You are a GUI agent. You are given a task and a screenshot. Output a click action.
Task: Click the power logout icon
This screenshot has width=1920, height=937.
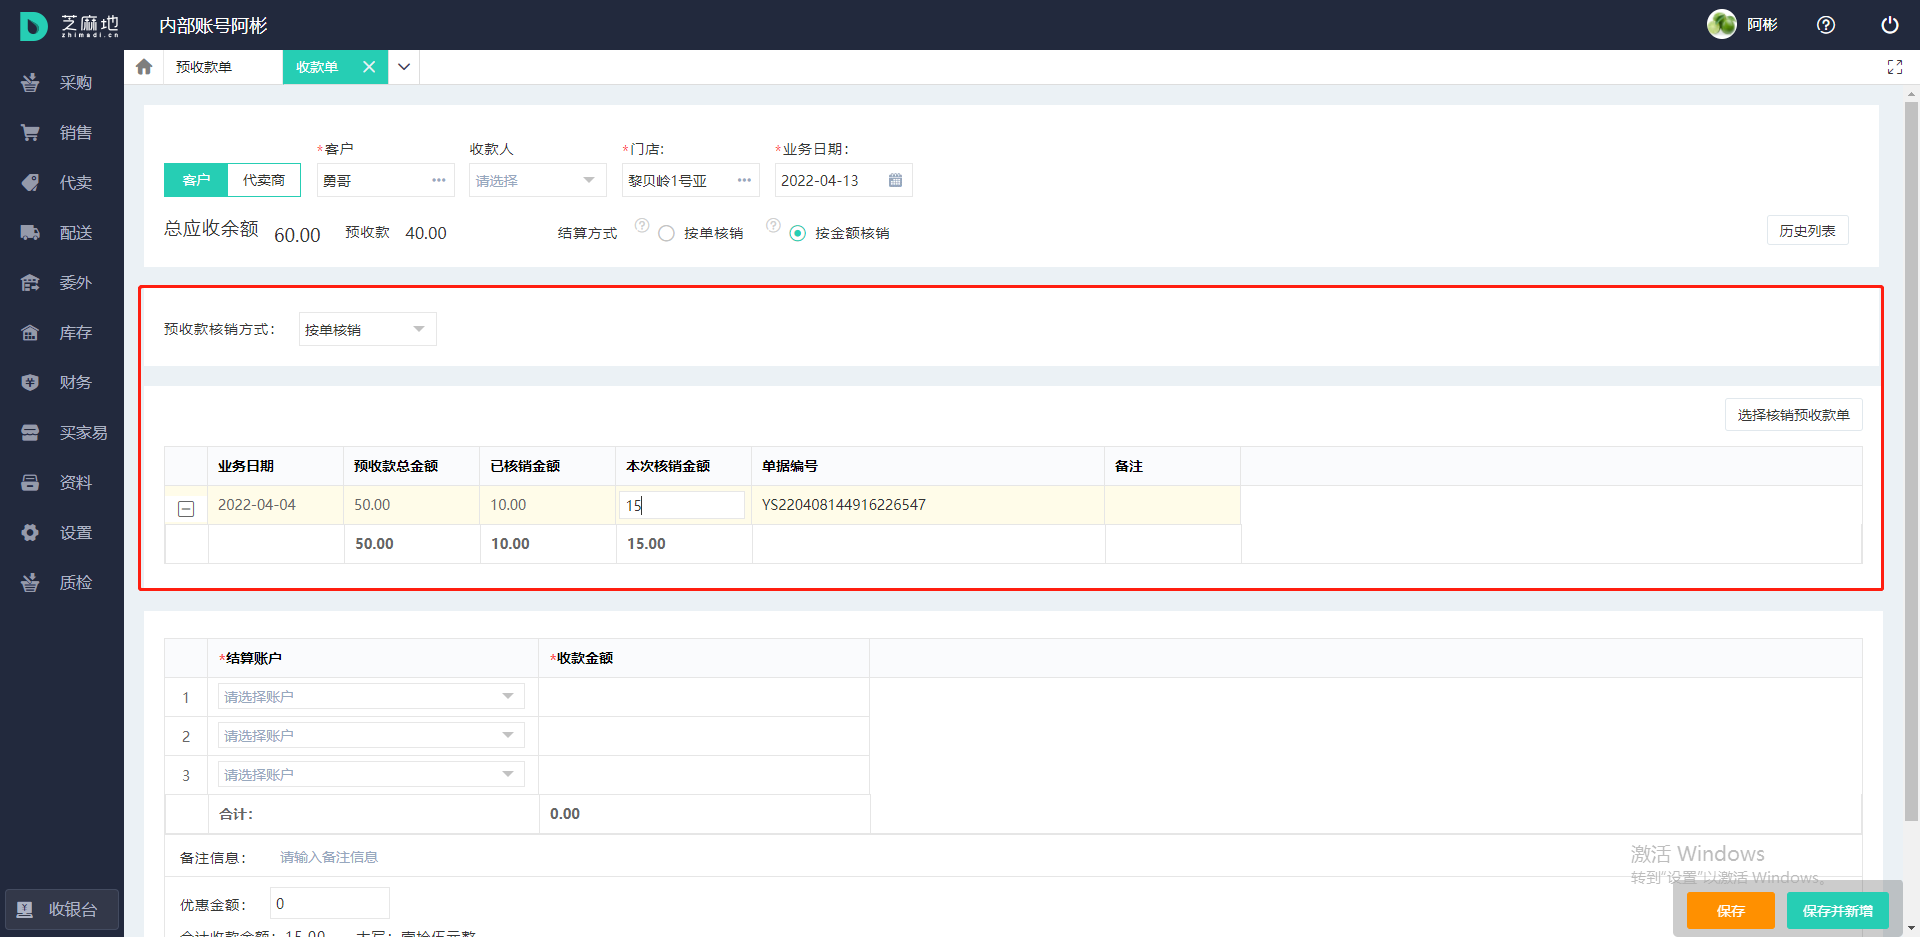[1890, 25]
